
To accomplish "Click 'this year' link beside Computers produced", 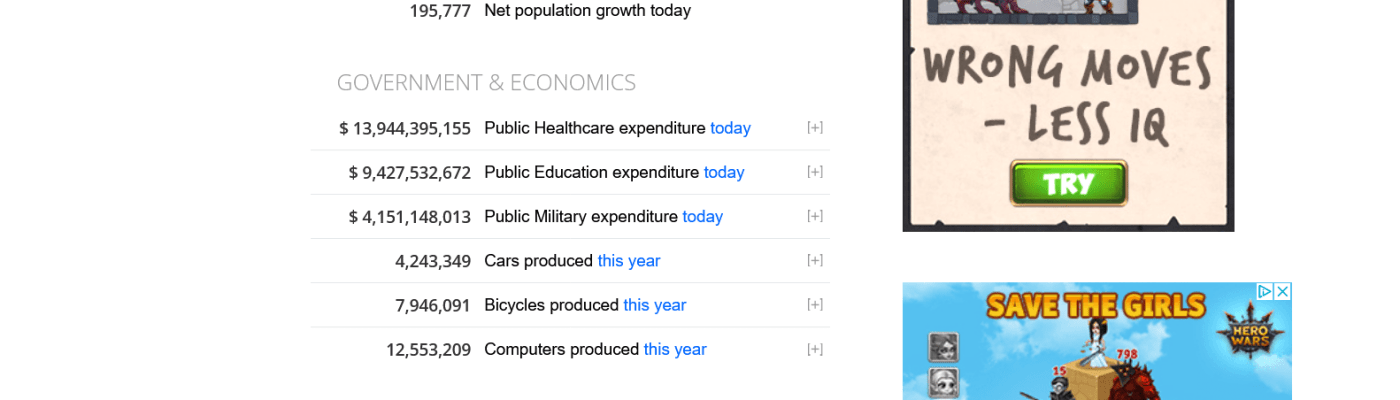I will [675, 349].
